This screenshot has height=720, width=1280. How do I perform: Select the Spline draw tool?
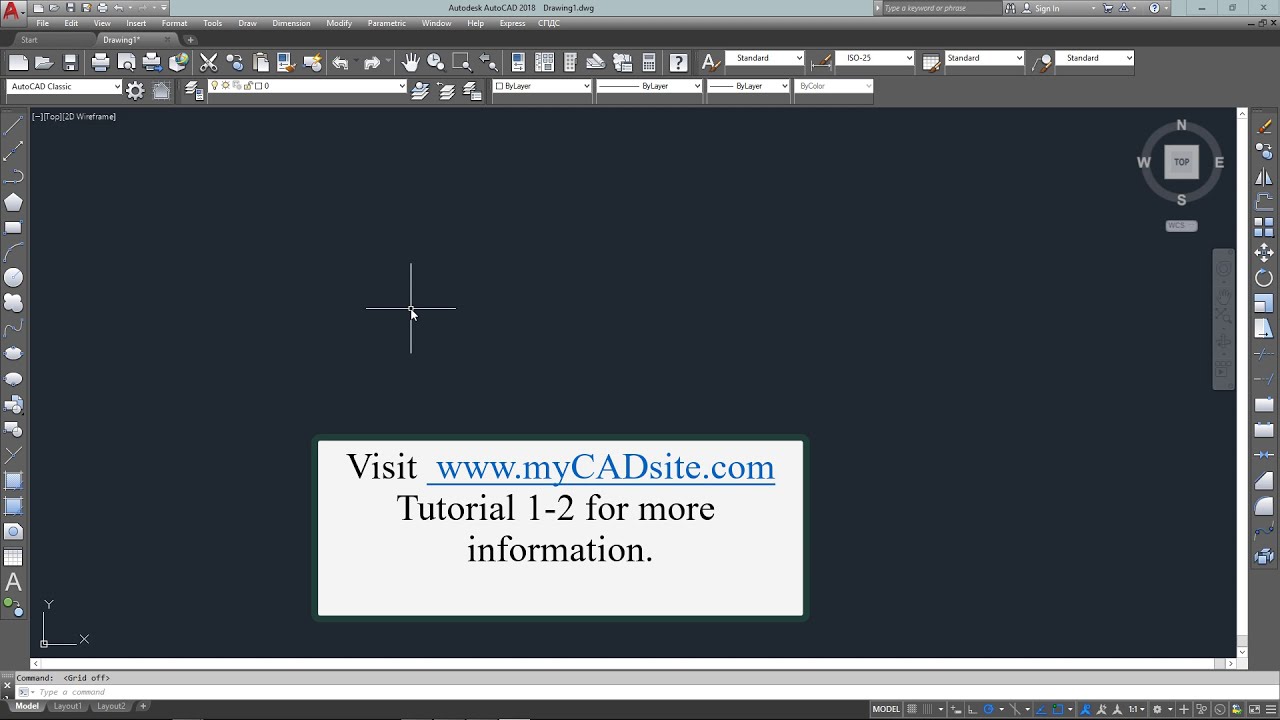point(13,328)
